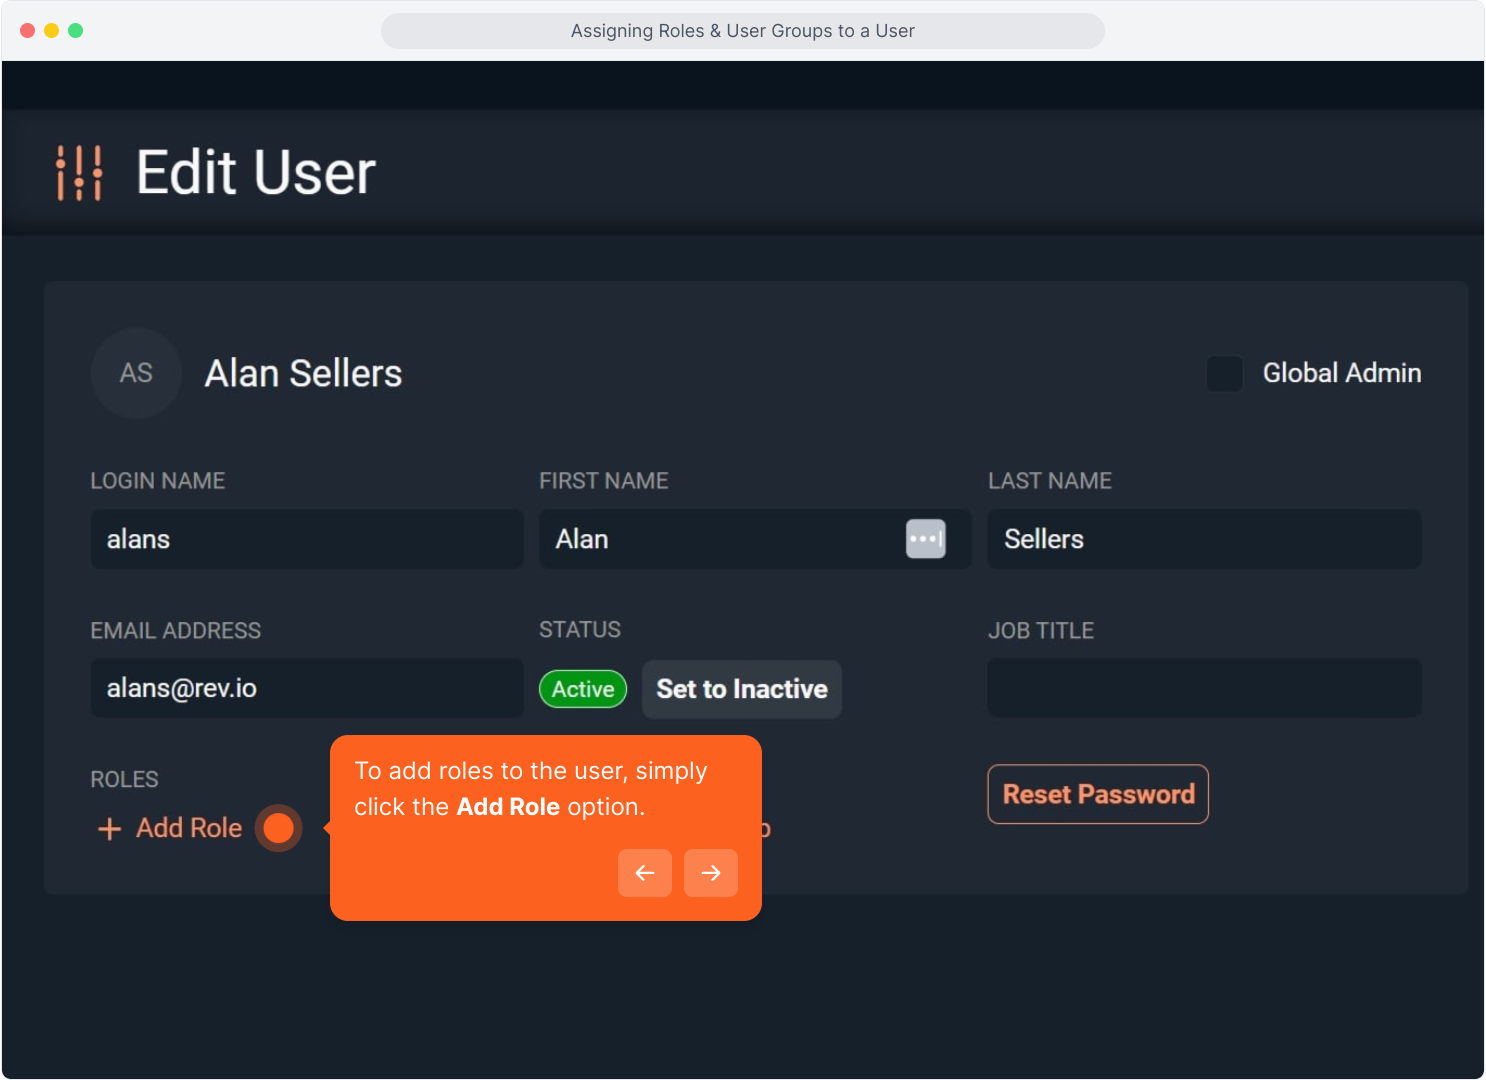
Task: Open the ellipsis options in the First Name field
Action: coord(925,539)
